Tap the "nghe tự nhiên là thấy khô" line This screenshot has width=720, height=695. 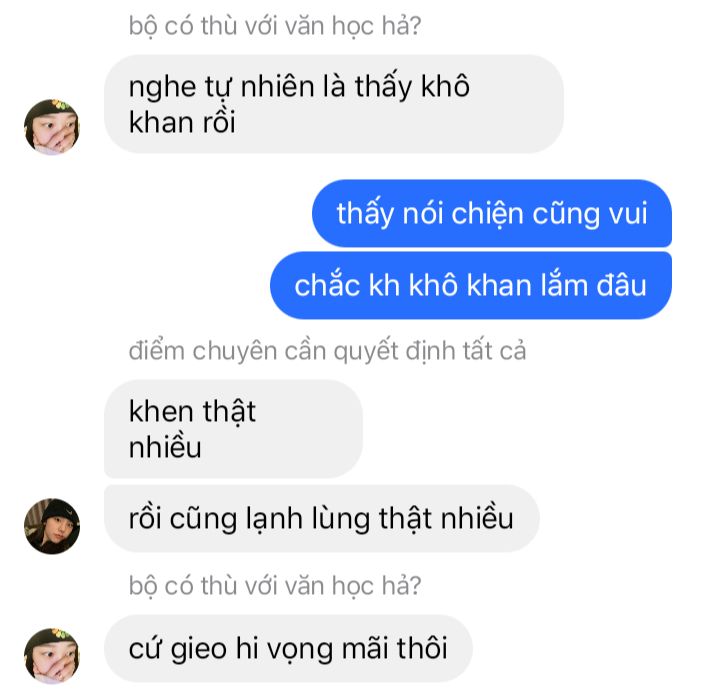pos(299,87)
